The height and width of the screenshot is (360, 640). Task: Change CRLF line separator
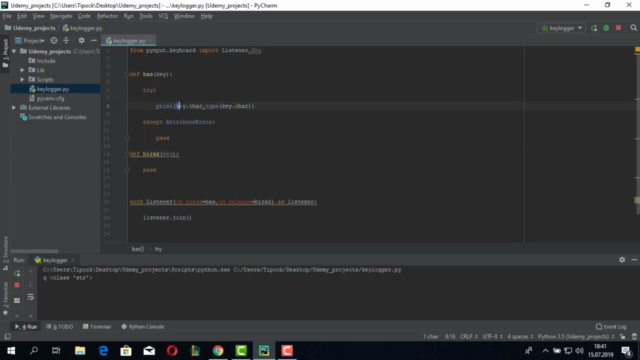click(x=469, y=336)
